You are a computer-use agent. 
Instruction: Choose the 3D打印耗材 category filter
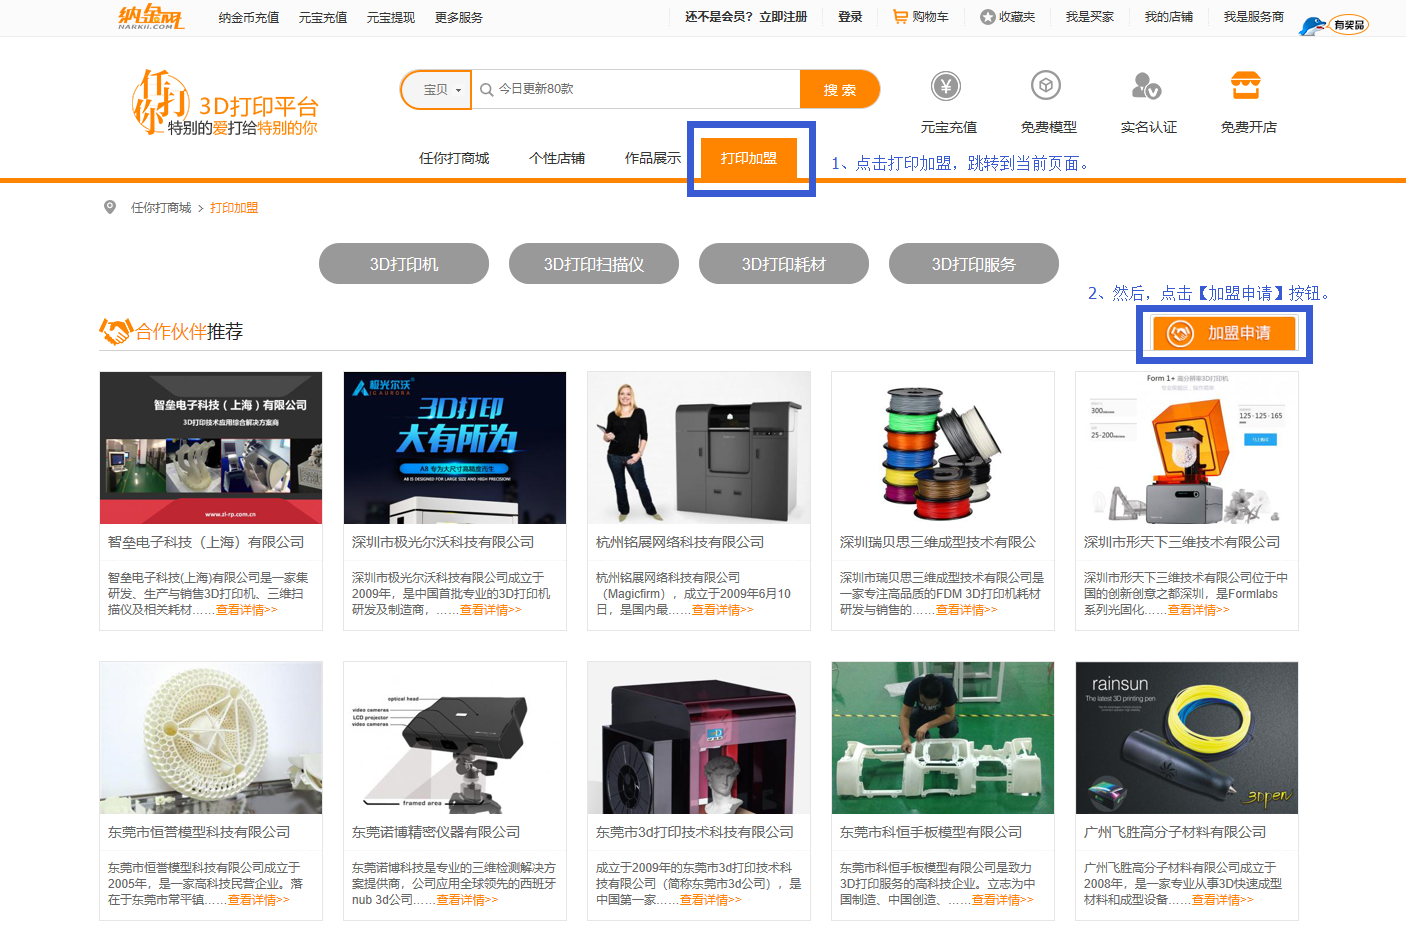(x=784, y=264)
